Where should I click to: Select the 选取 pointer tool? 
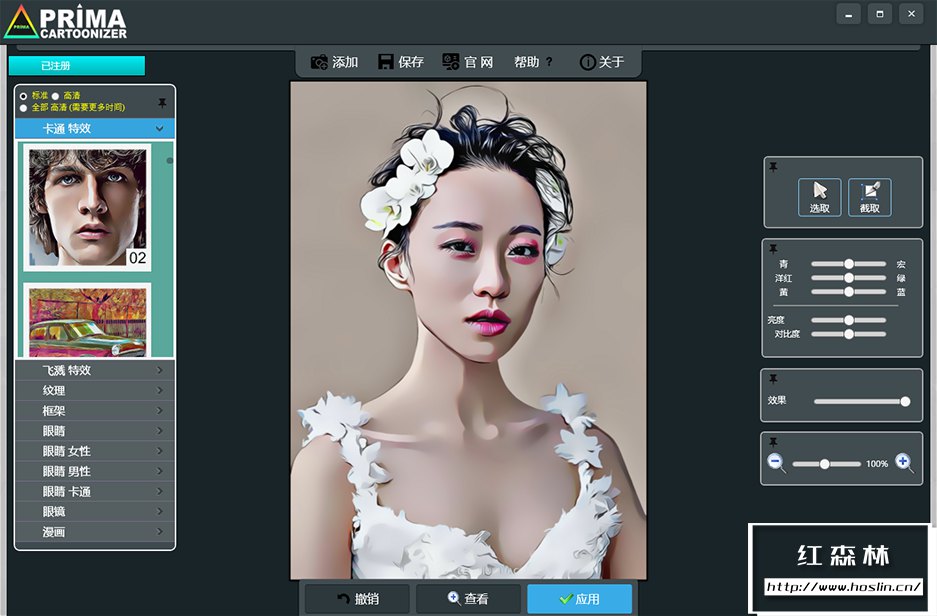pos(819,197)
